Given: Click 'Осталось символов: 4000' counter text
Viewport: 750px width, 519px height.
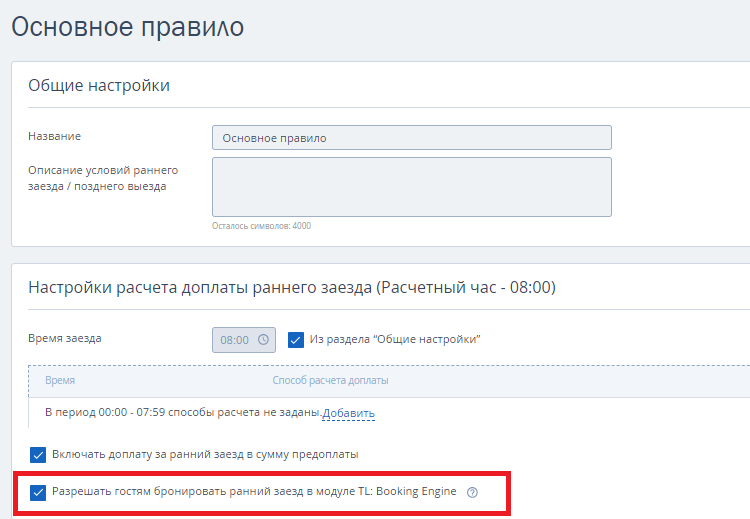Looking at the screenshot, I should pos(262,226).
